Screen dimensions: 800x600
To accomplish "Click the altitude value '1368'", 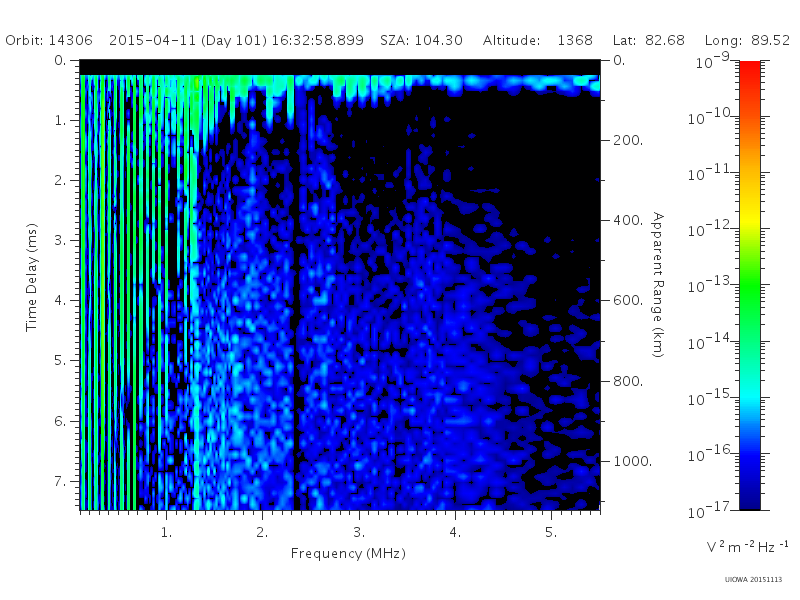I will 575,40.
